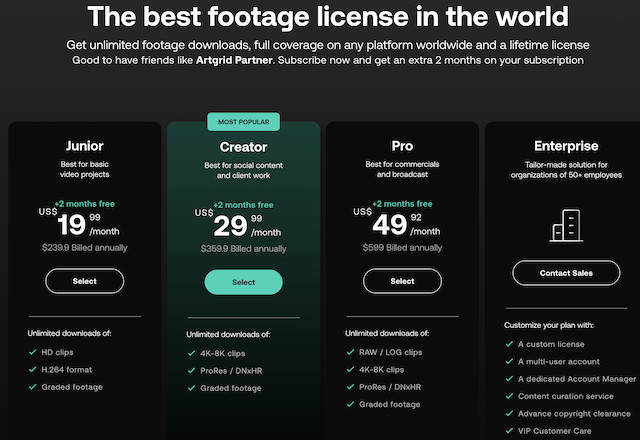Click '$599 Billed annually' text

pos(402,248)
